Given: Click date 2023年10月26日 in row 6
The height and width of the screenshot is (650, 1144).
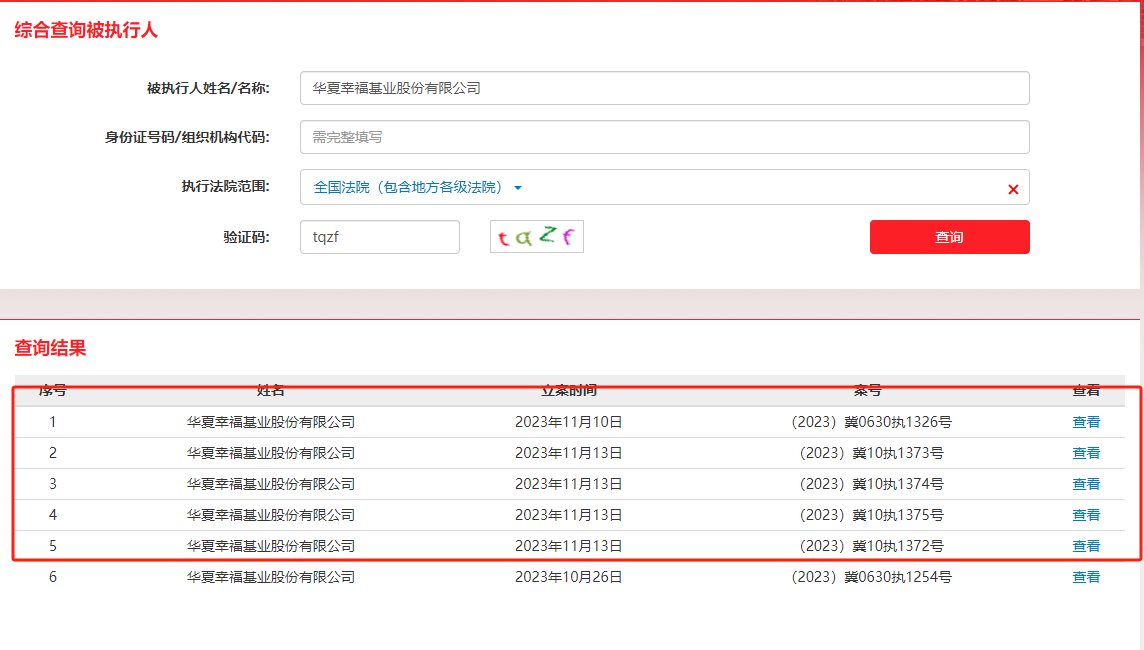Looking at the screenshot, I should click(x=568, y=577).
